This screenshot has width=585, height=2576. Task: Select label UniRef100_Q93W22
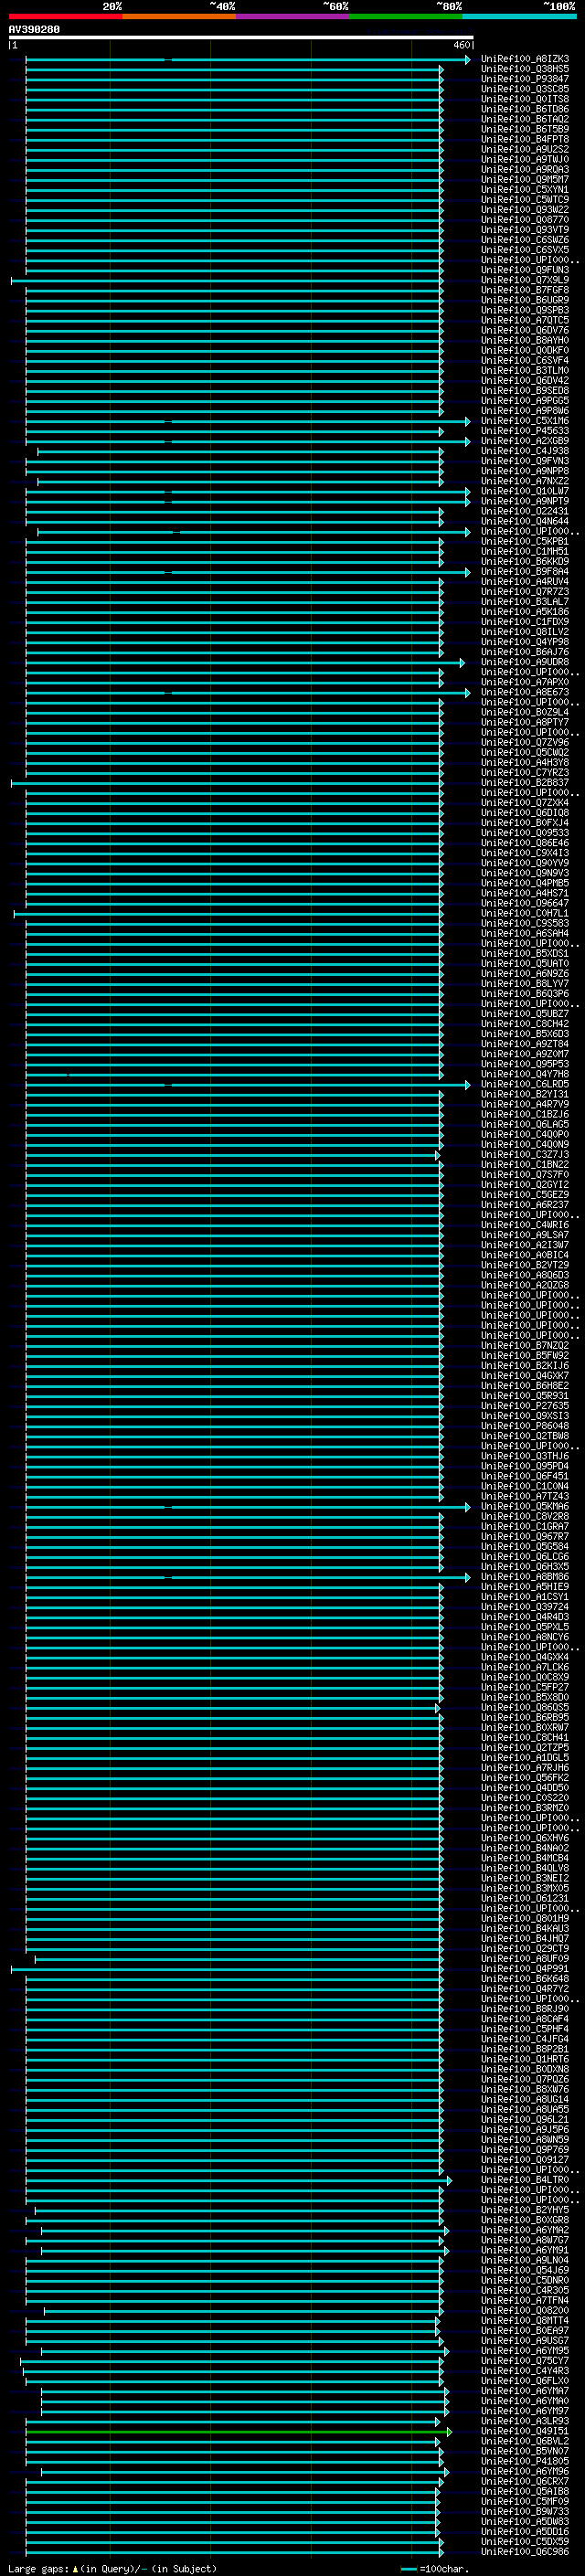click(525, 210)
